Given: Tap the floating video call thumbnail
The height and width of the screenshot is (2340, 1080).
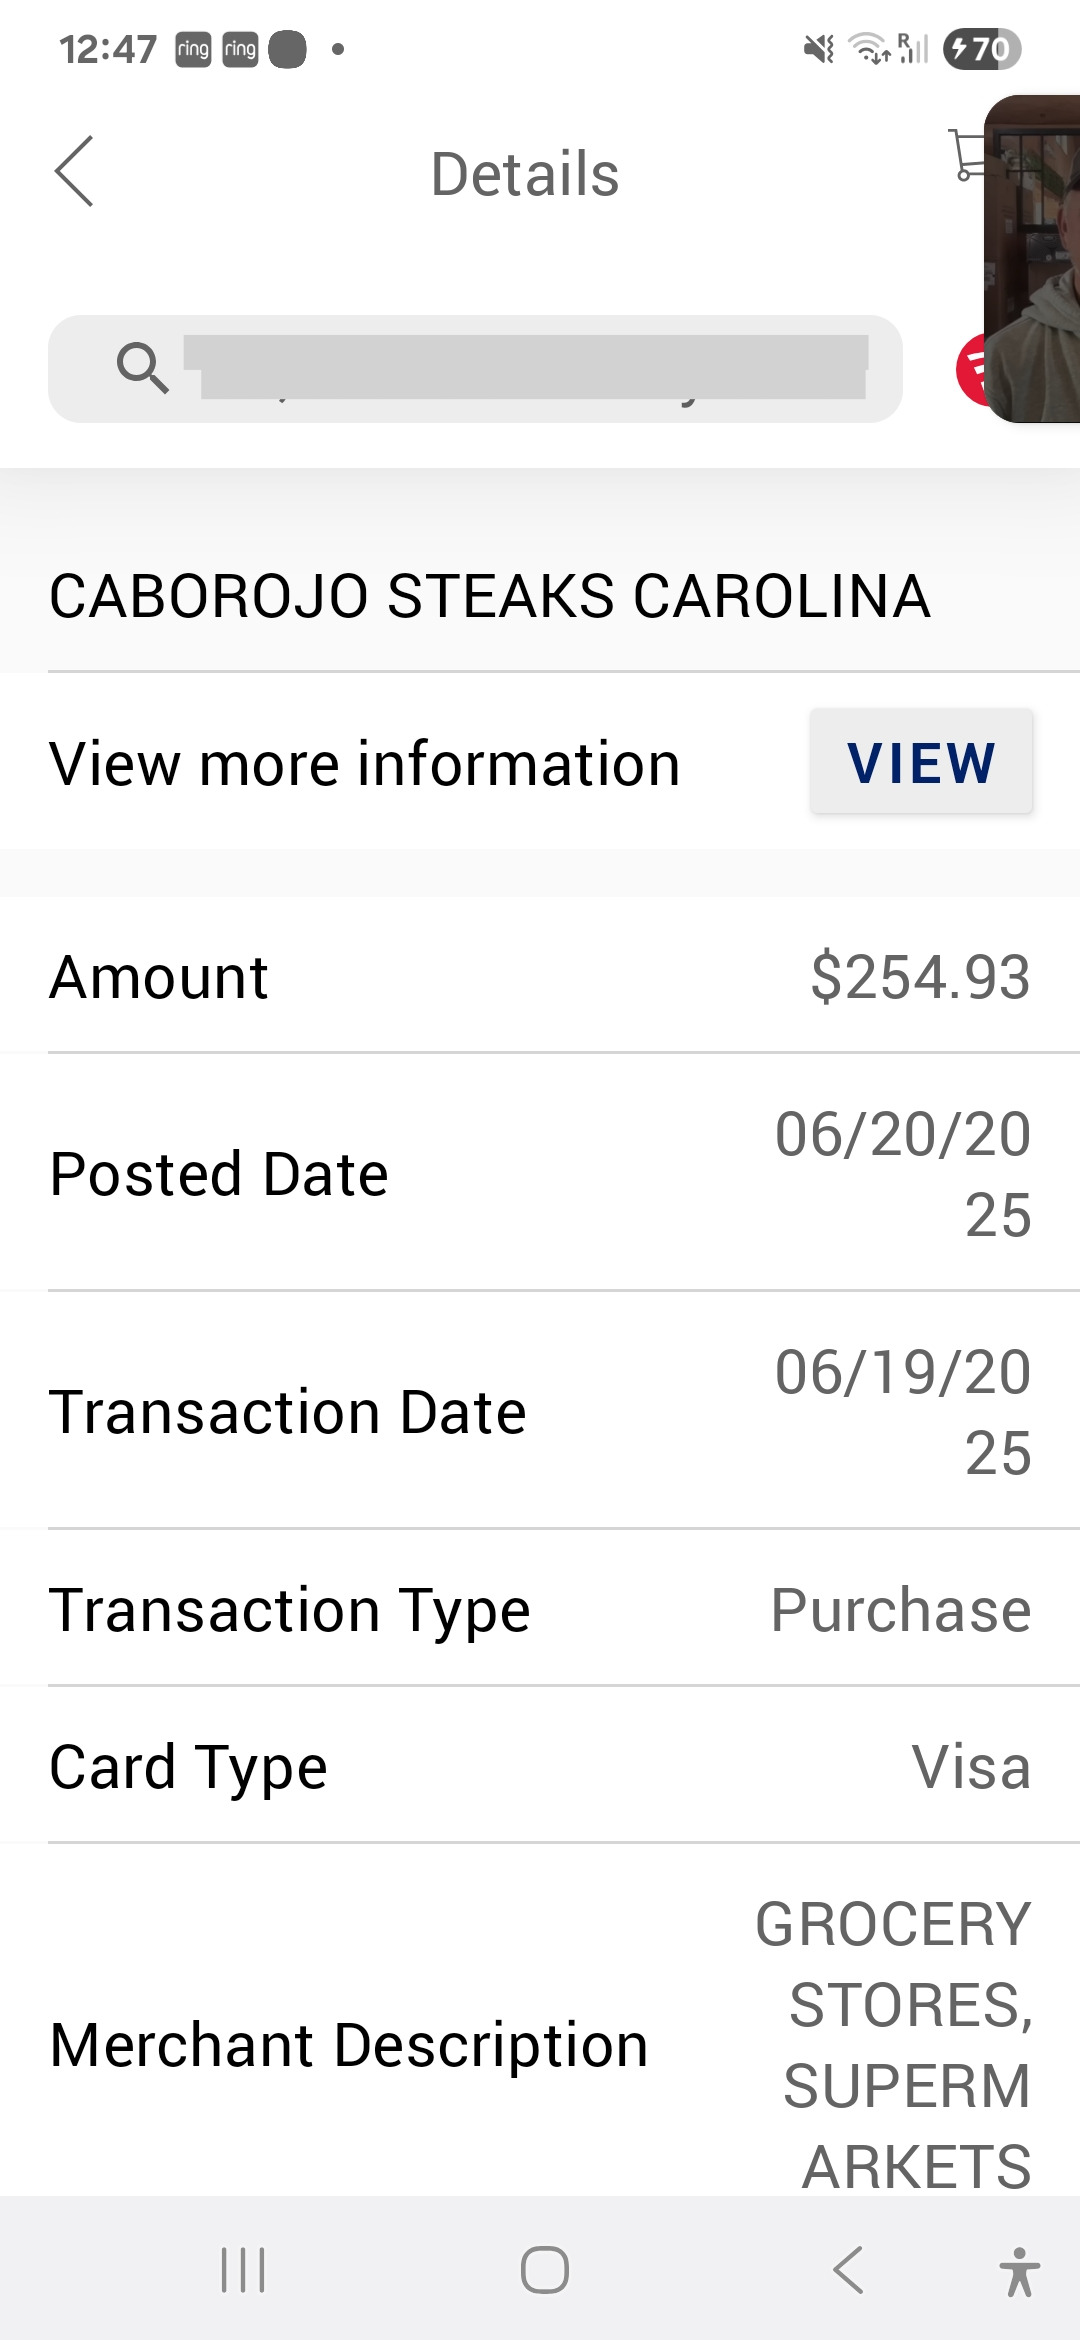Looking at the screenshot, I should click(1034, 260).
